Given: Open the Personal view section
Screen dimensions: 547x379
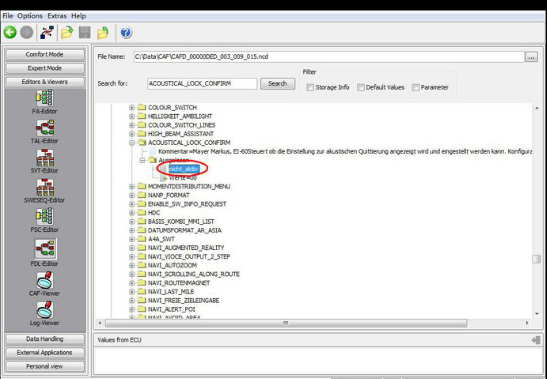Looking at the screenshot, I should pos(45,366).
